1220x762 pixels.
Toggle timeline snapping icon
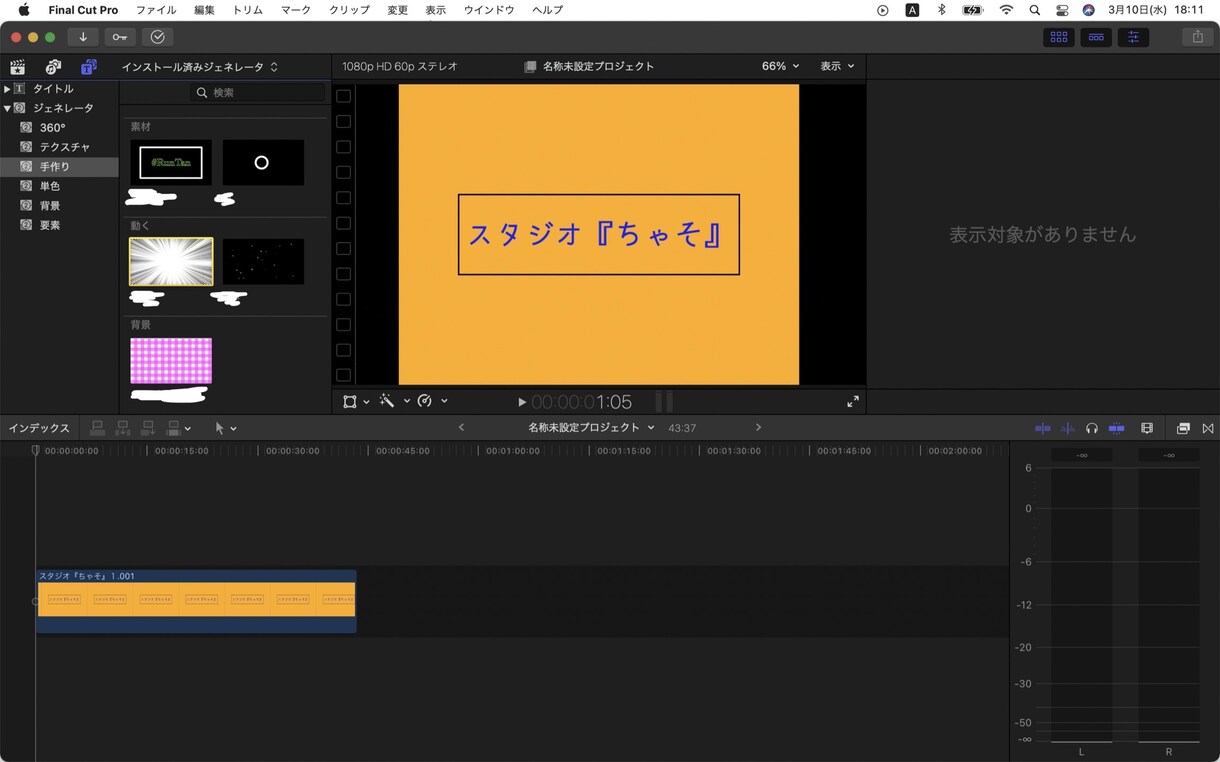(x=1116, y=428)
